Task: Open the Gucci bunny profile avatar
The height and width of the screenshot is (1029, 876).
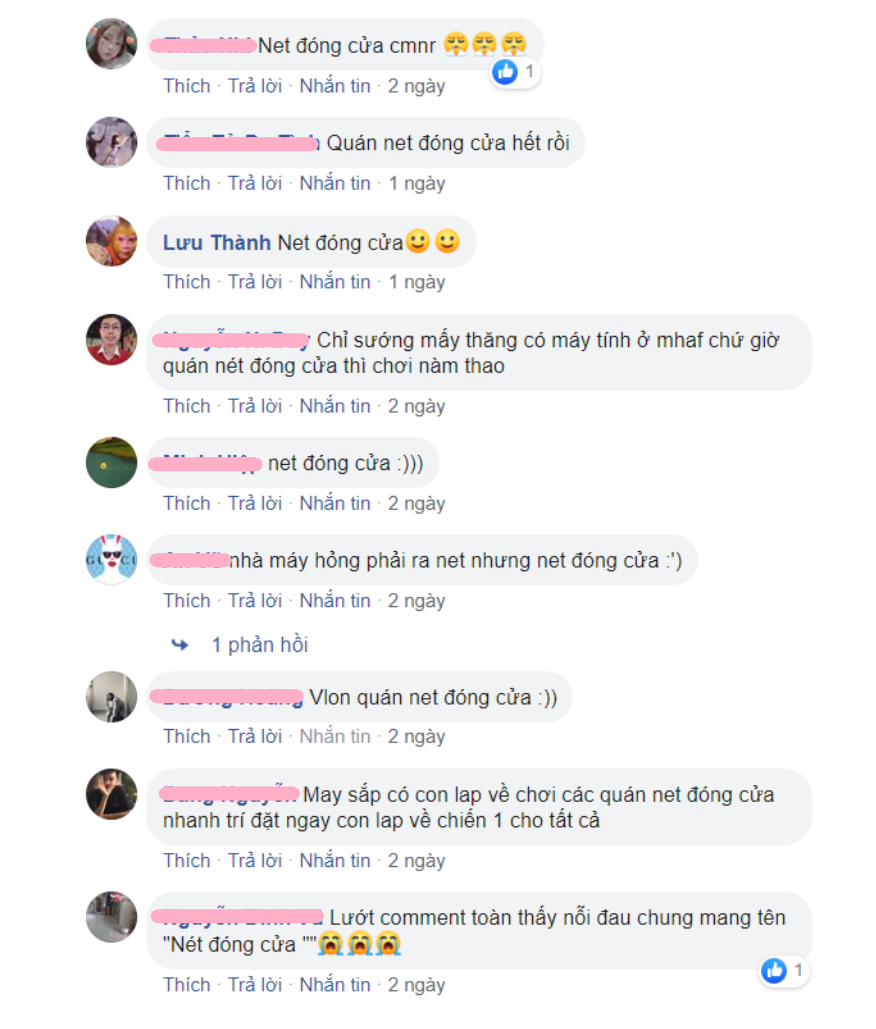Action: [112, 559]
